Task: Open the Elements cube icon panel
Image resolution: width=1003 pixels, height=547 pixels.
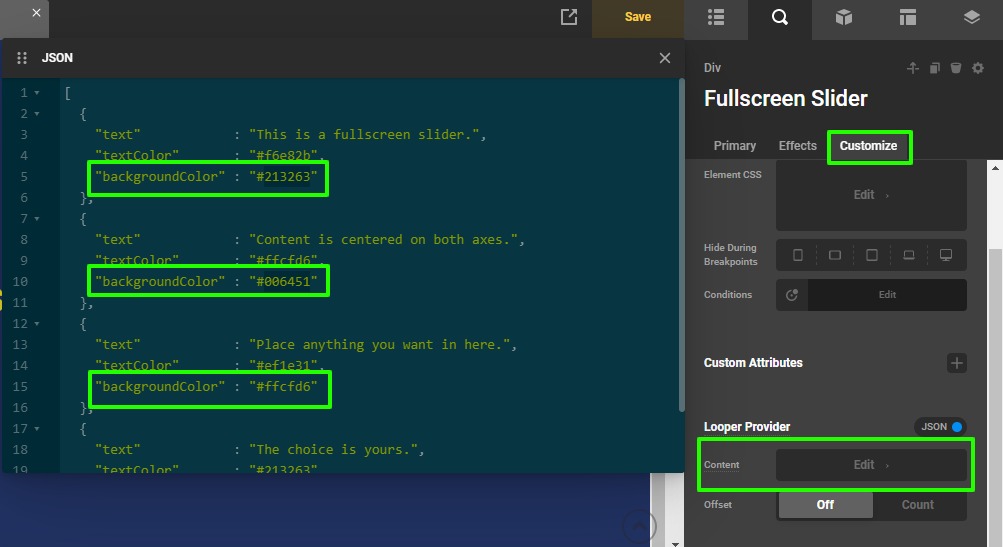Action: coord(844,17)
